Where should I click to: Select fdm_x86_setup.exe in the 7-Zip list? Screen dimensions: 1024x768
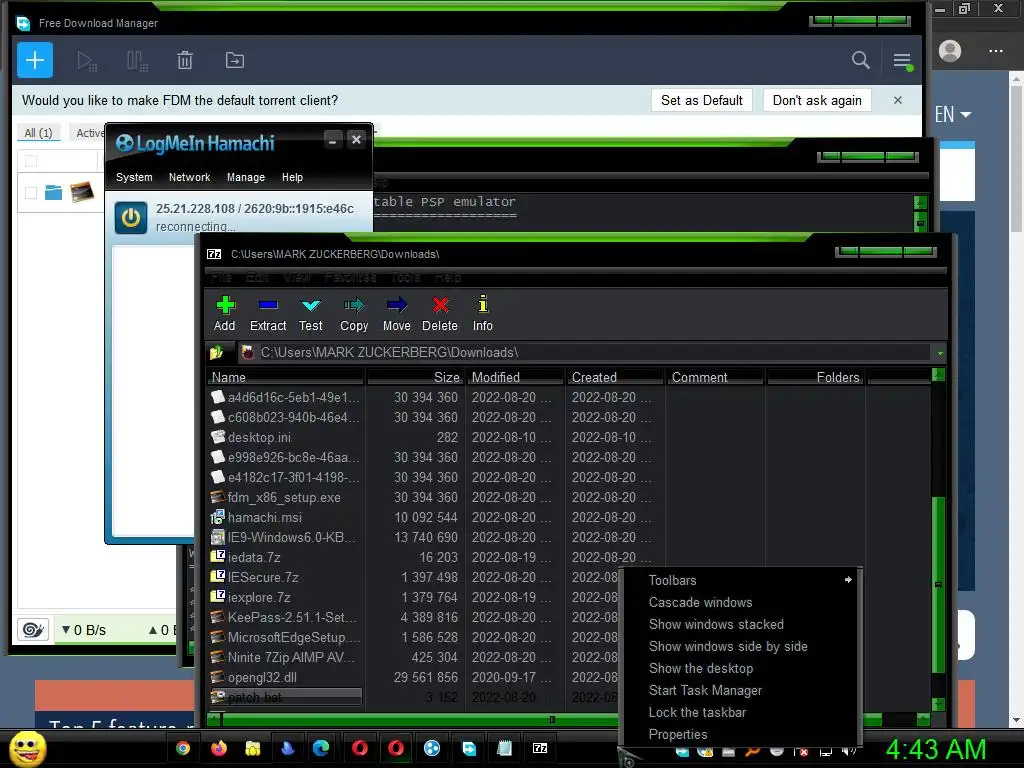284,497
